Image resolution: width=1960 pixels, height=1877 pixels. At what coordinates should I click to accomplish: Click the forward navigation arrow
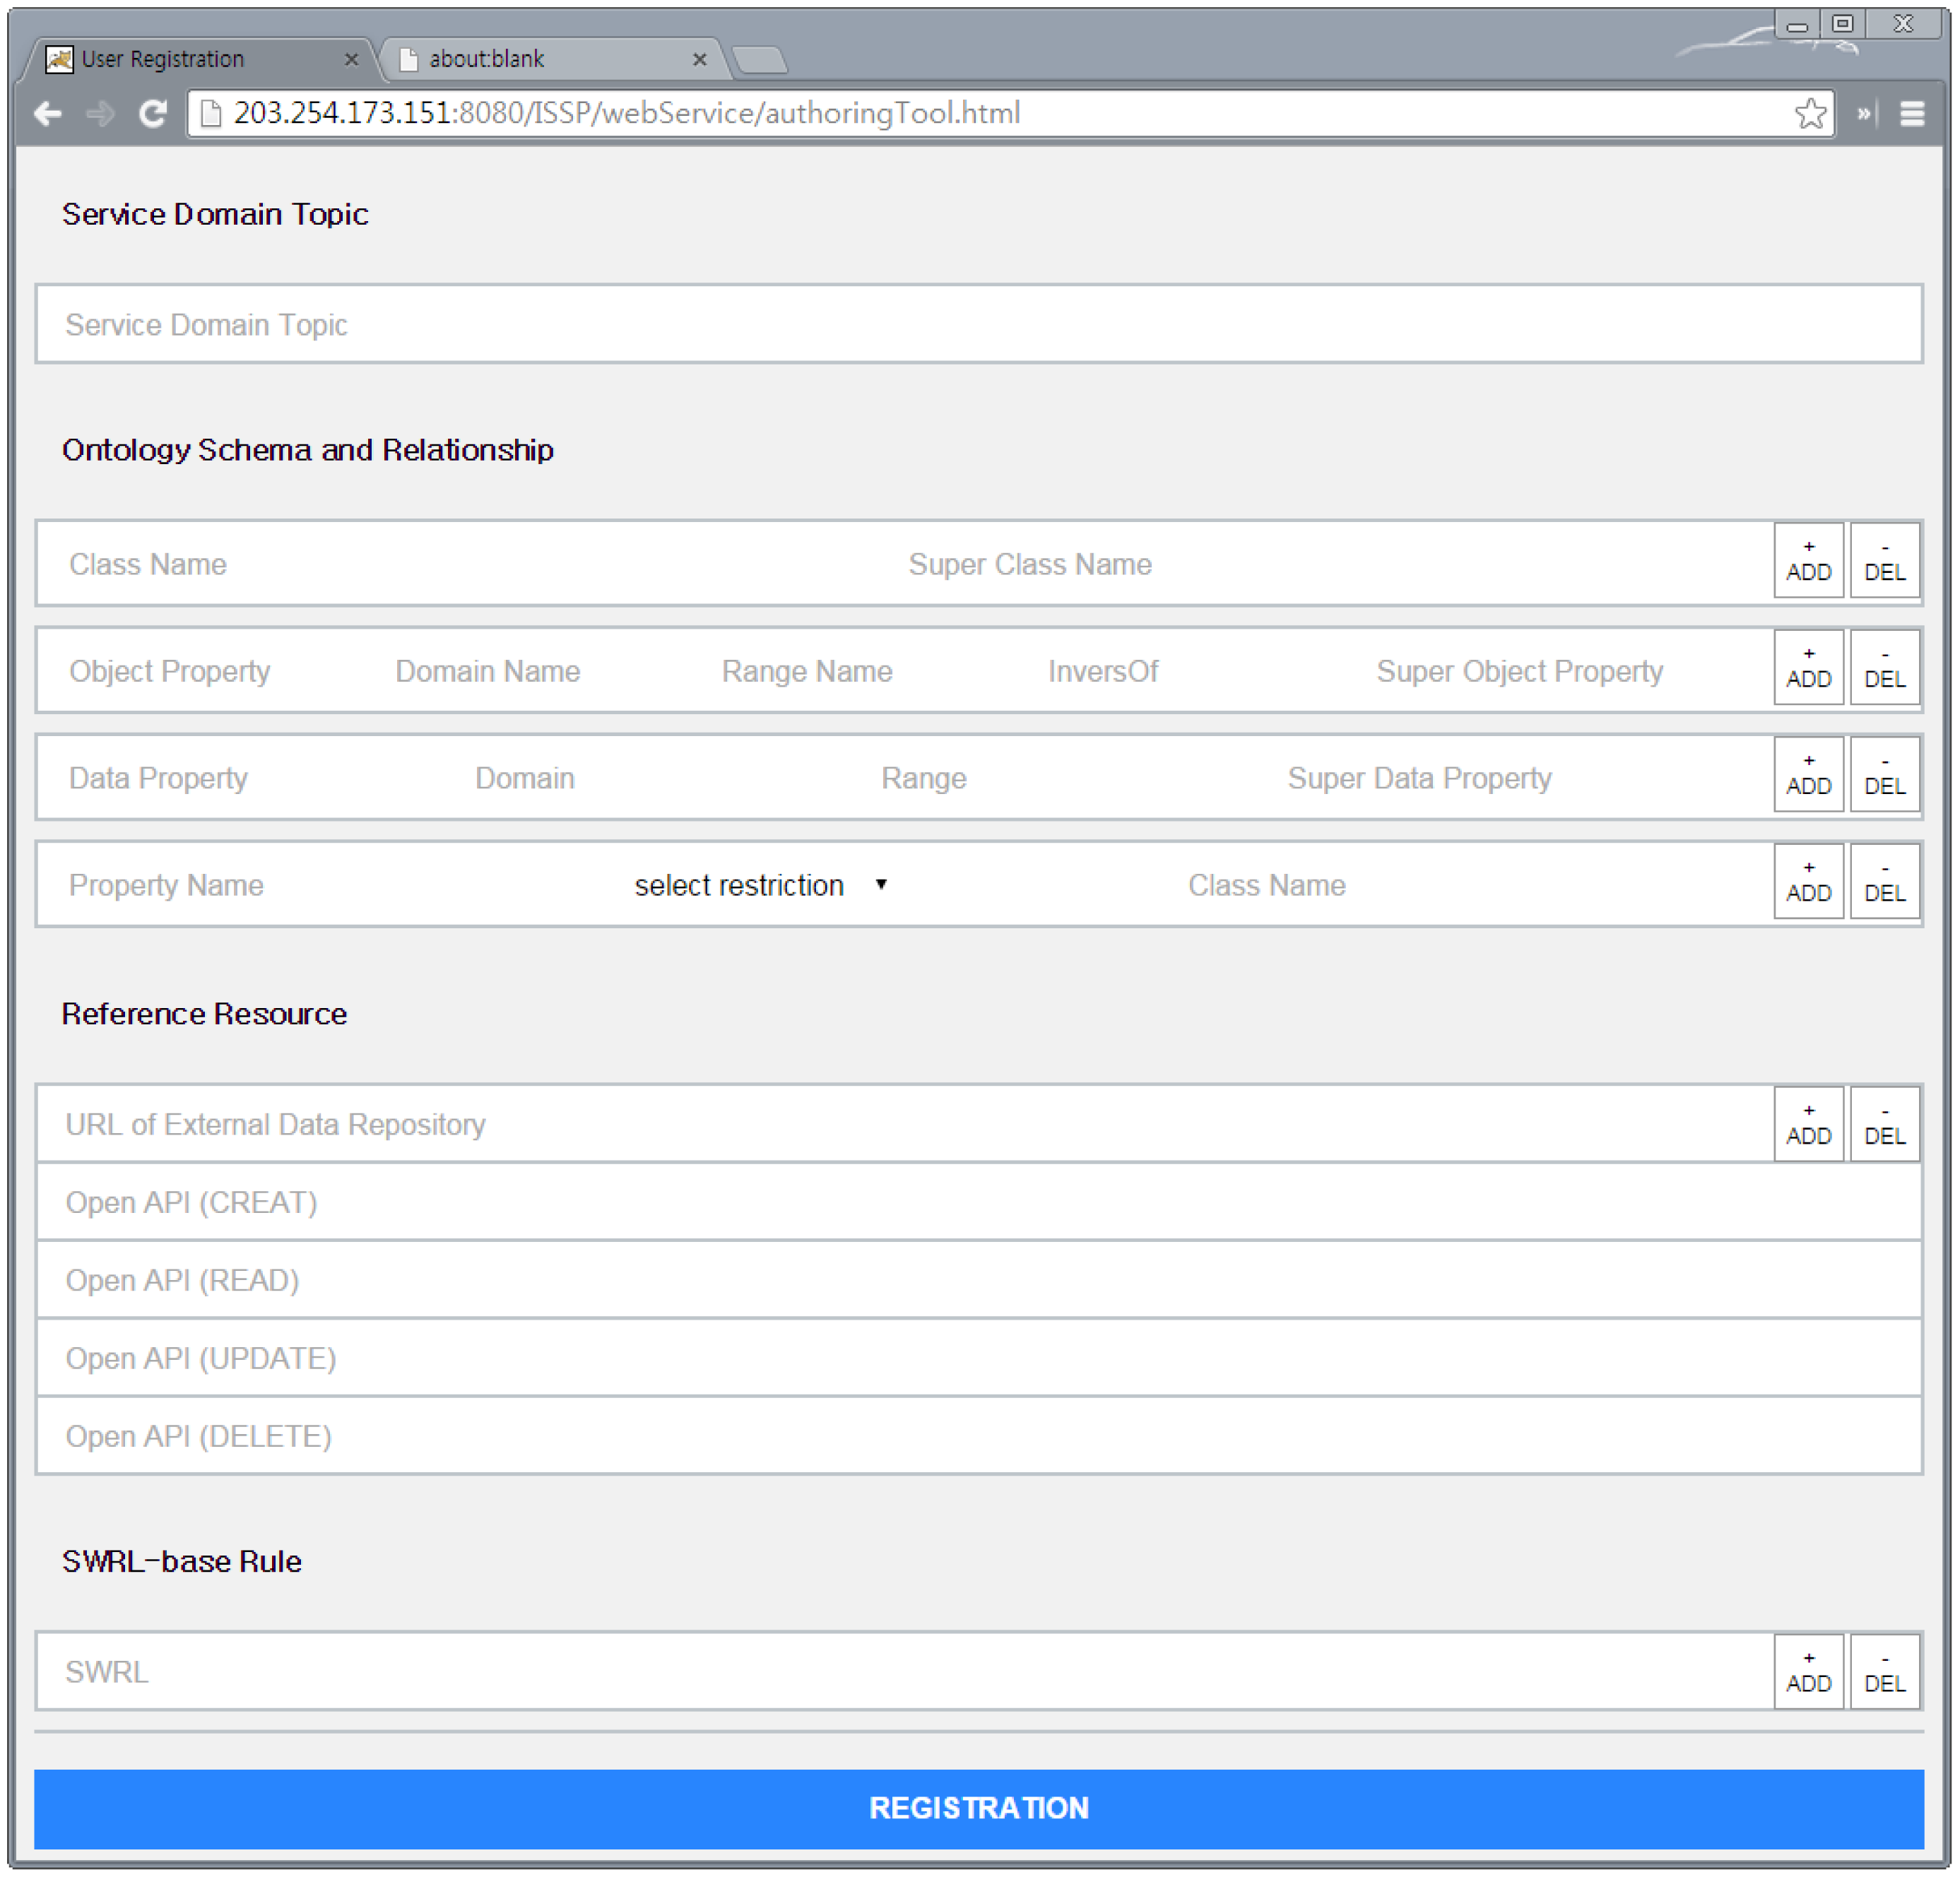100,114
